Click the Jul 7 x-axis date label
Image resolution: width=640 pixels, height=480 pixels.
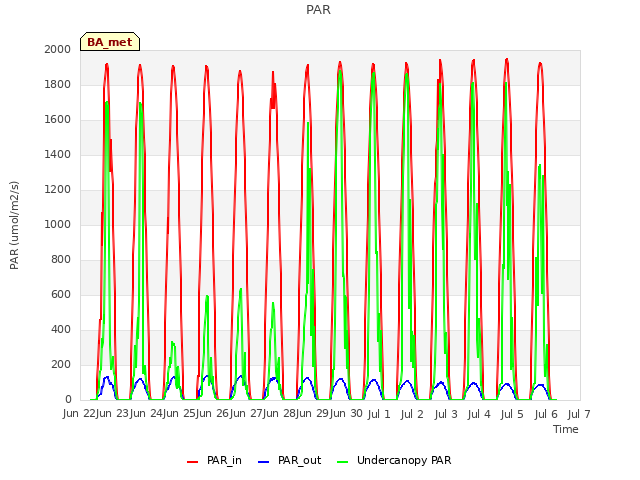click(x=579, y=415)
